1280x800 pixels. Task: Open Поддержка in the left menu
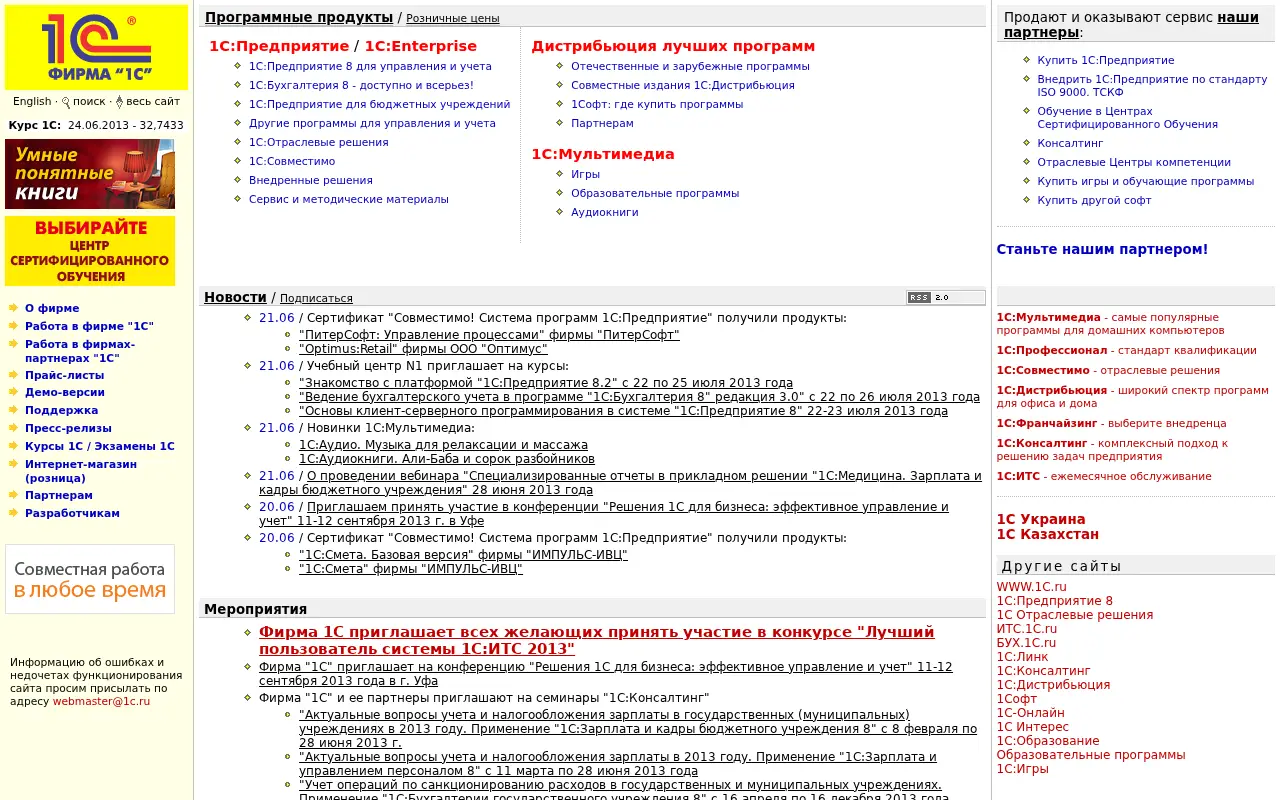(62, 410)
